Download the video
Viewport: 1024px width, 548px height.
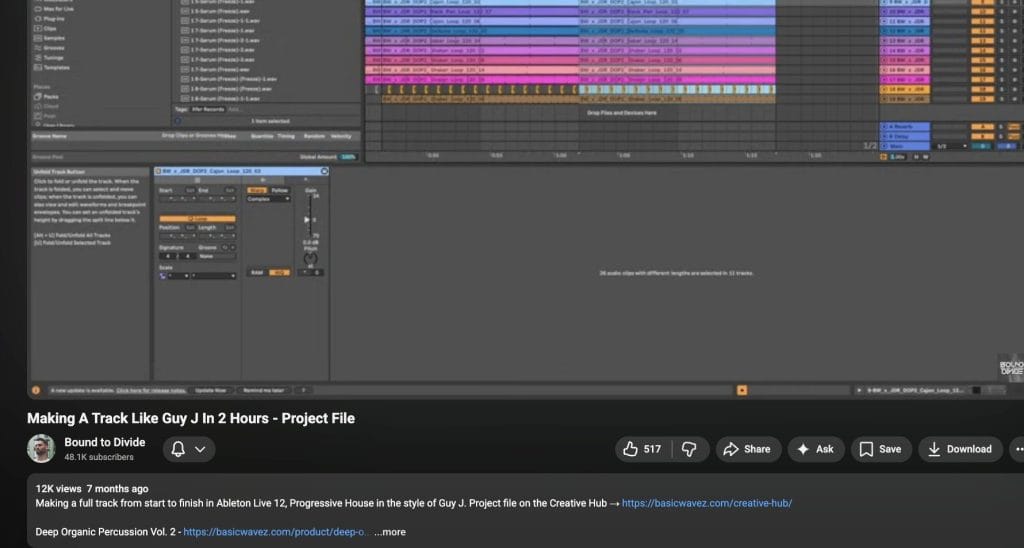tap(959, 449)
